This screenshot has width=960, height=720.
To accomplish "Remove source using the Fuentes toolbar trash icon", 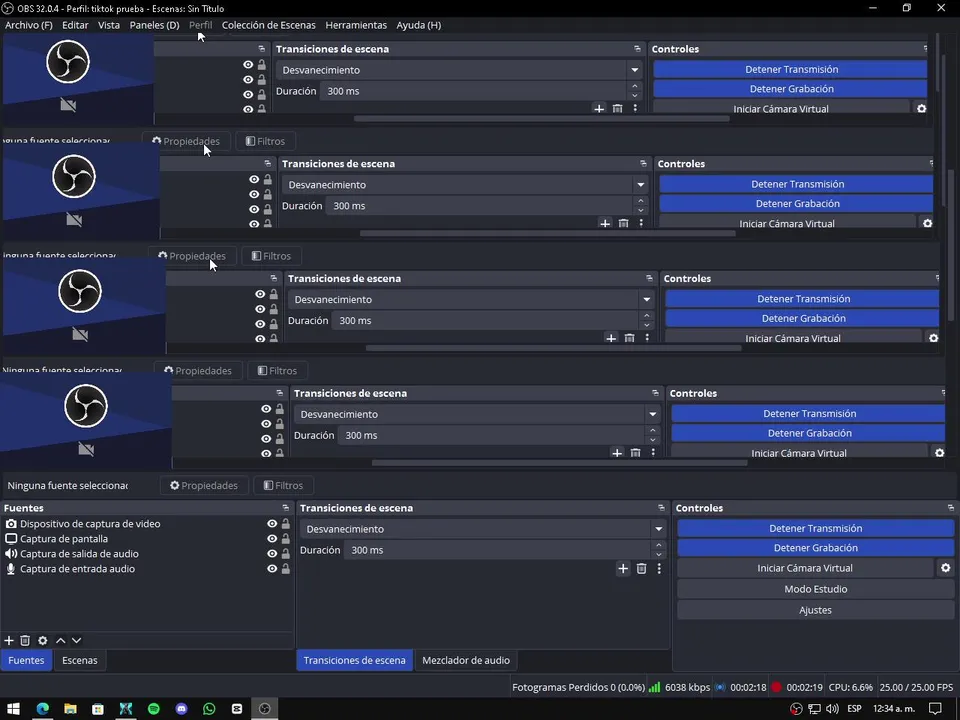I will (25, 640).
